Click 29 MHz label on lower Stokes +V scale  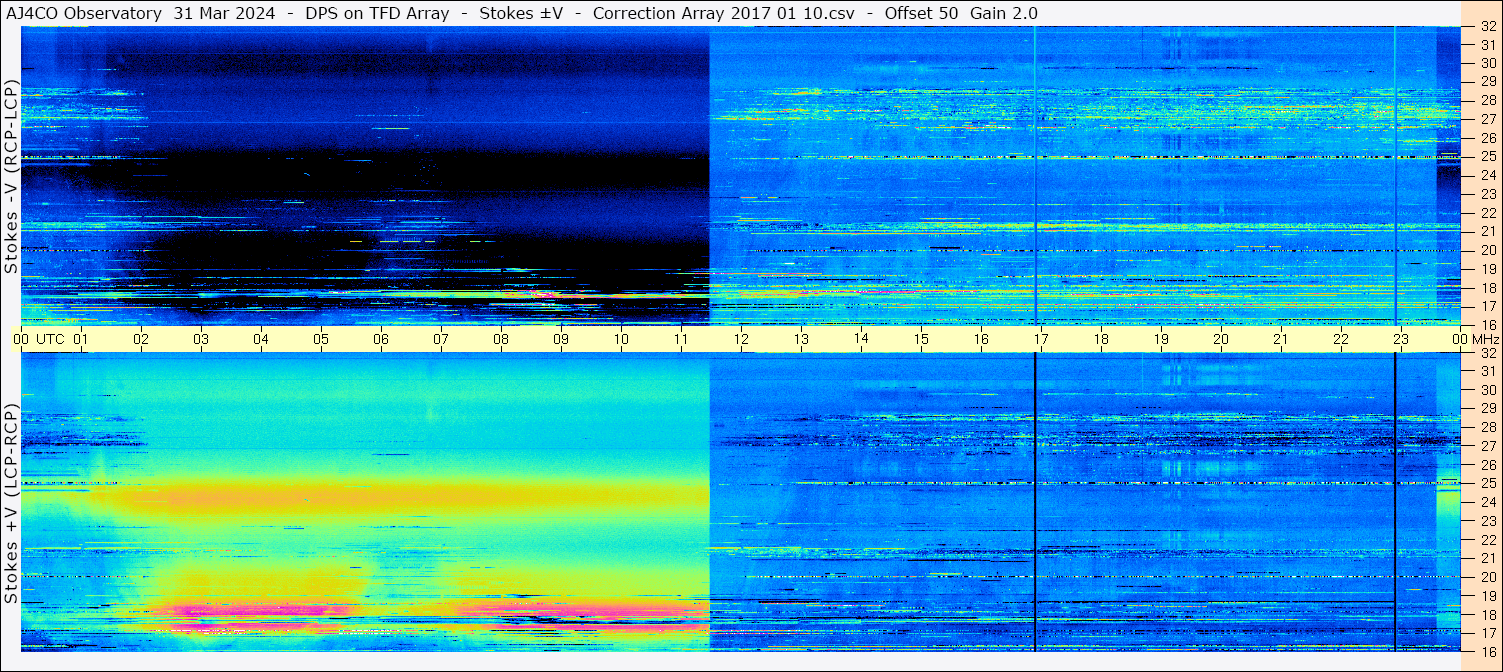[x=1487, y=409]
